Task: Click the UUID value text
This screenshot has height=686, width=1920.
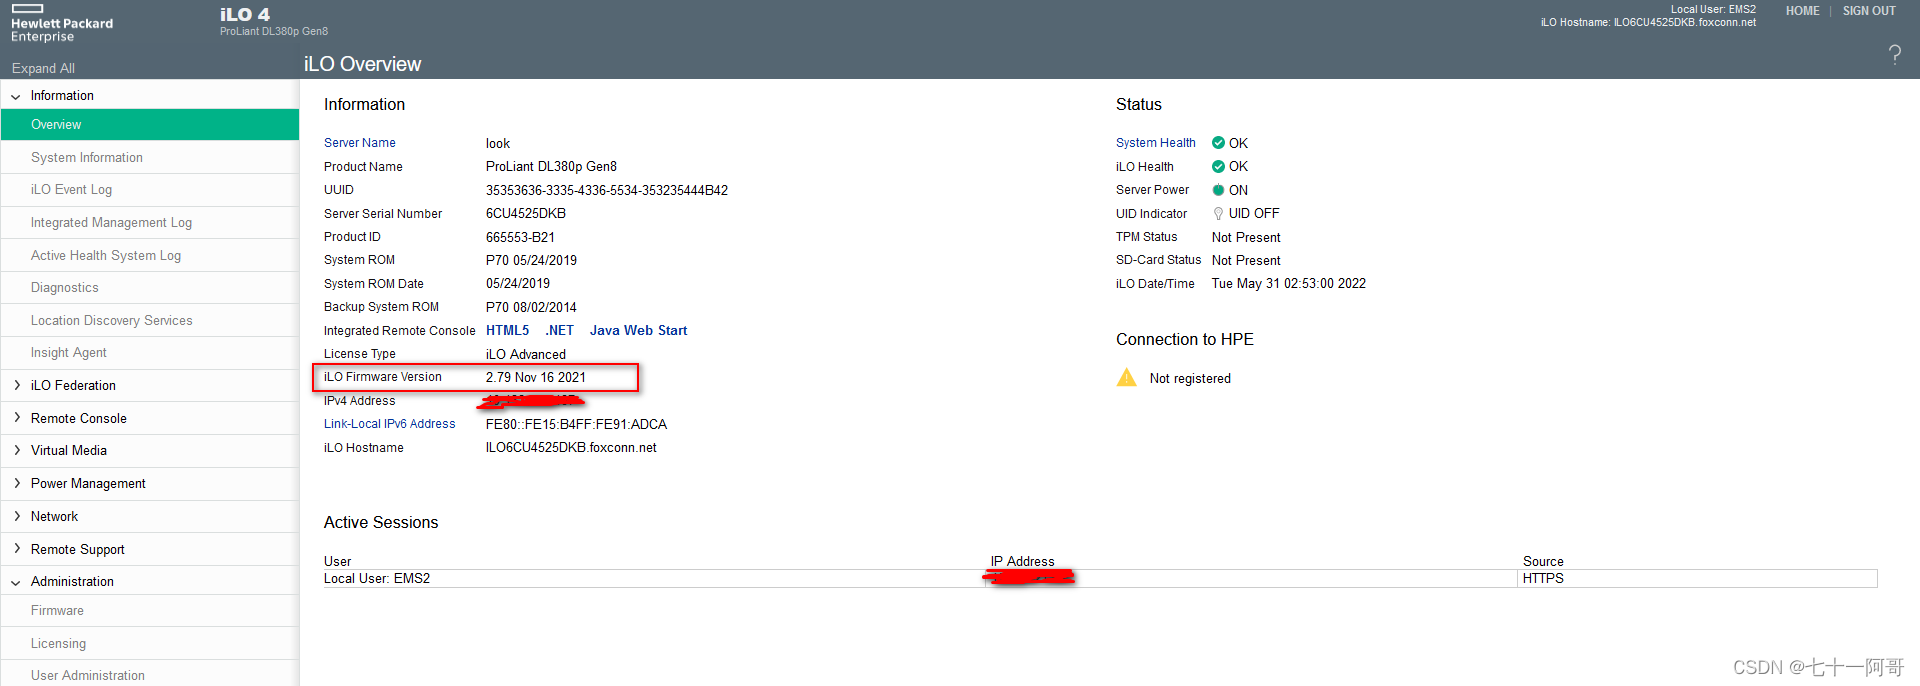Action: 607,190
